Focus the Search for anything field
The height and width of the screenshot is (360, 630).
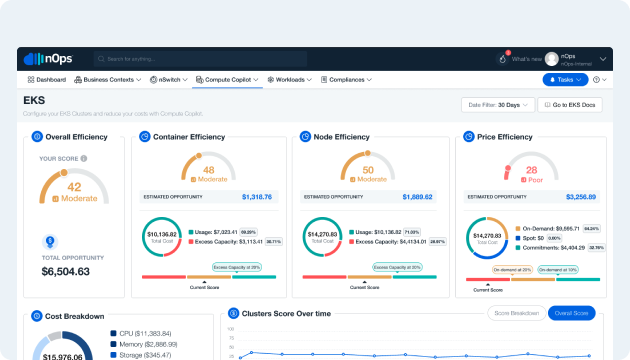tap(200, 59)
